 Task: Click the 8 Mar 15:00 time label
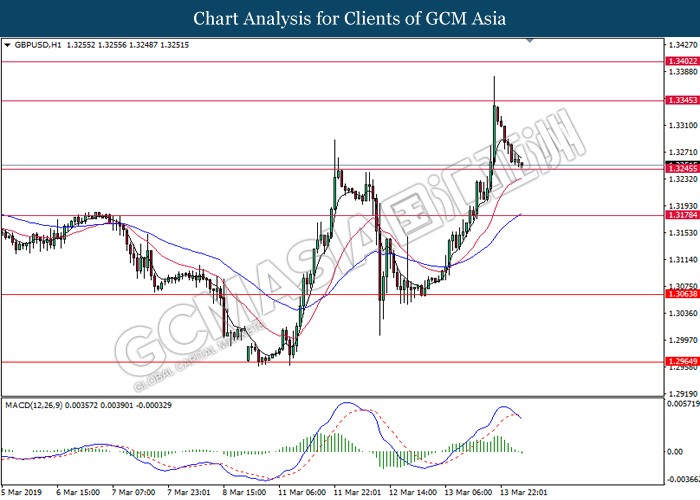coord(244,492)
